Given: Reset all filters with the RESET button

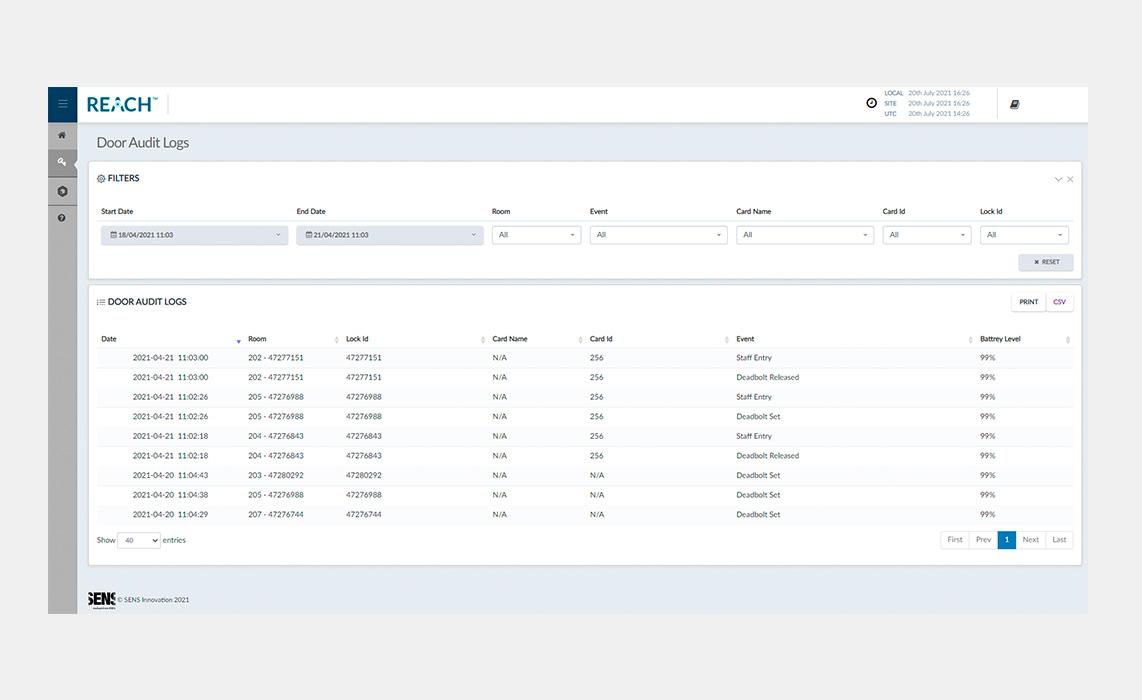Looking at the screenshot, I should point(1046,262).
